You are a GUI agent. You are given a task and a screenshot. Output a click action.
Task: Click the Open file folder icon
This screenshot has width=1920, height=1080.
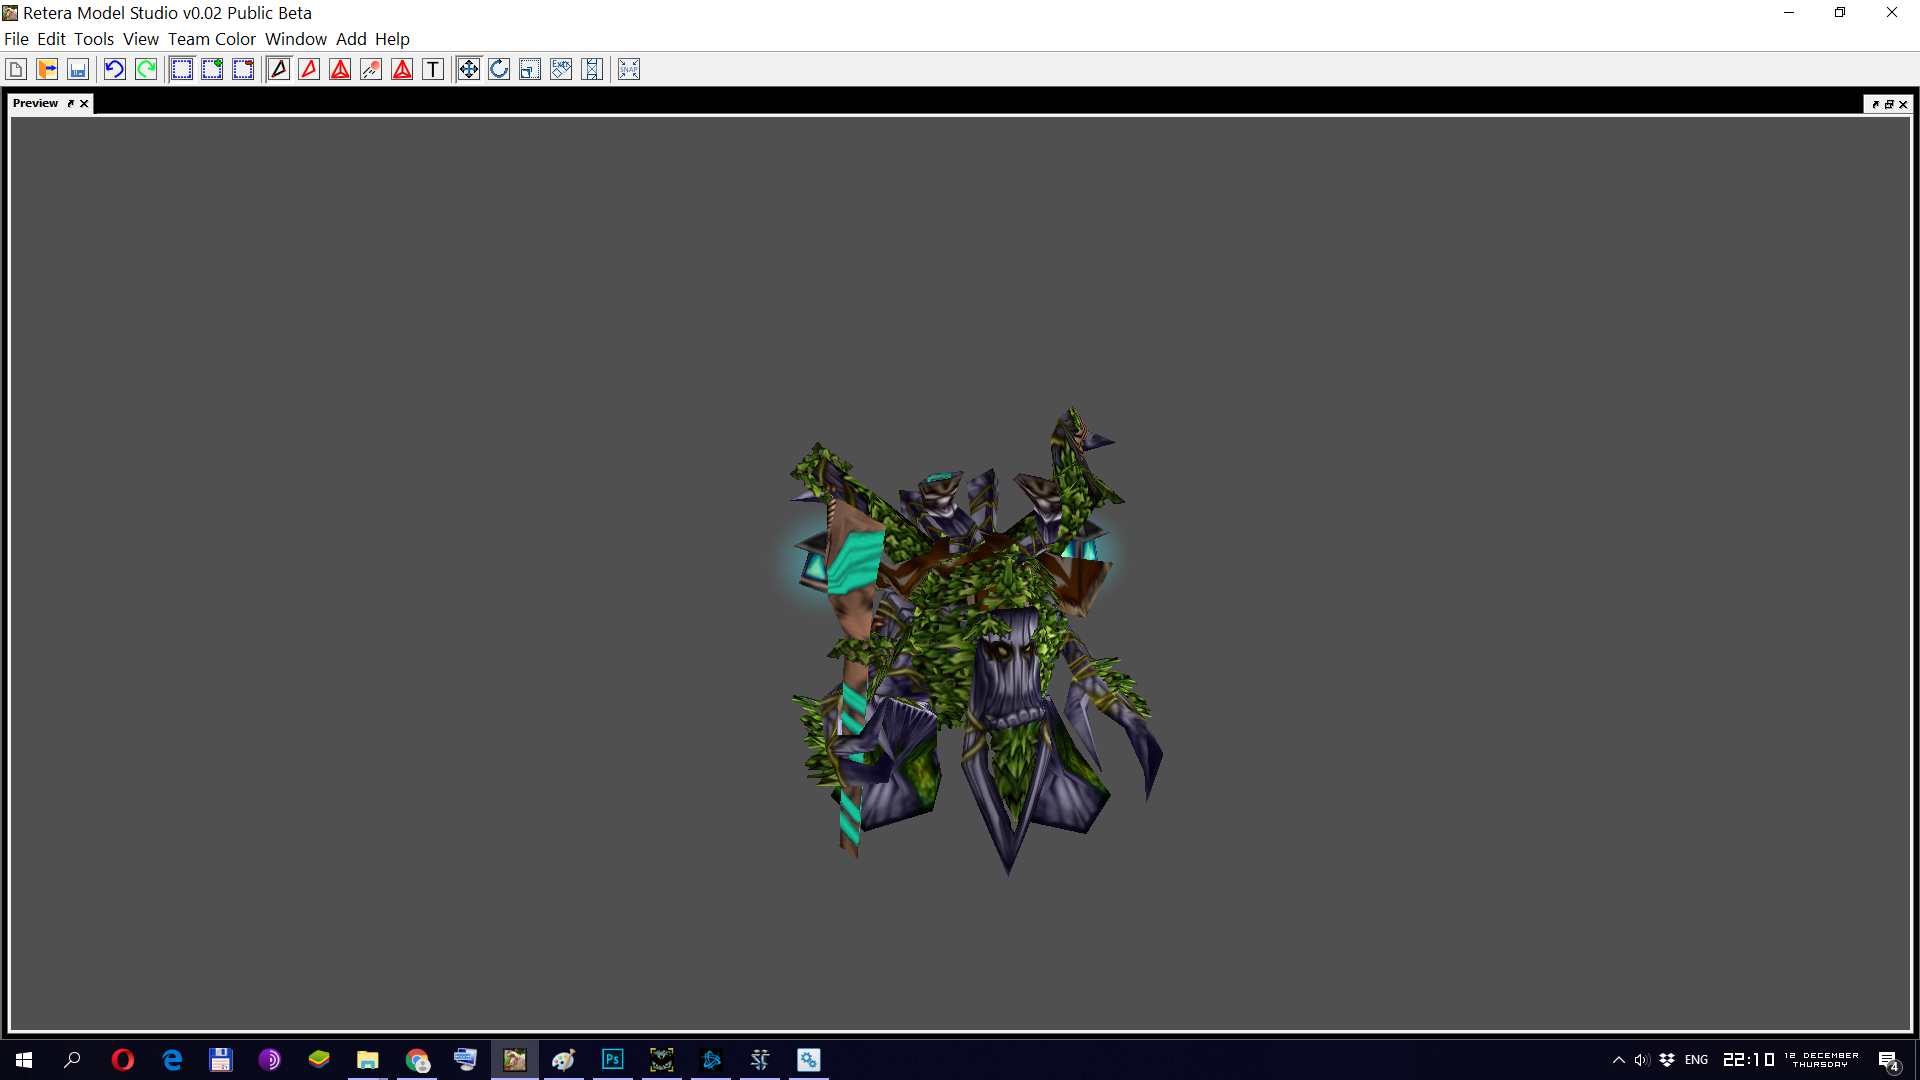[47, 69]
